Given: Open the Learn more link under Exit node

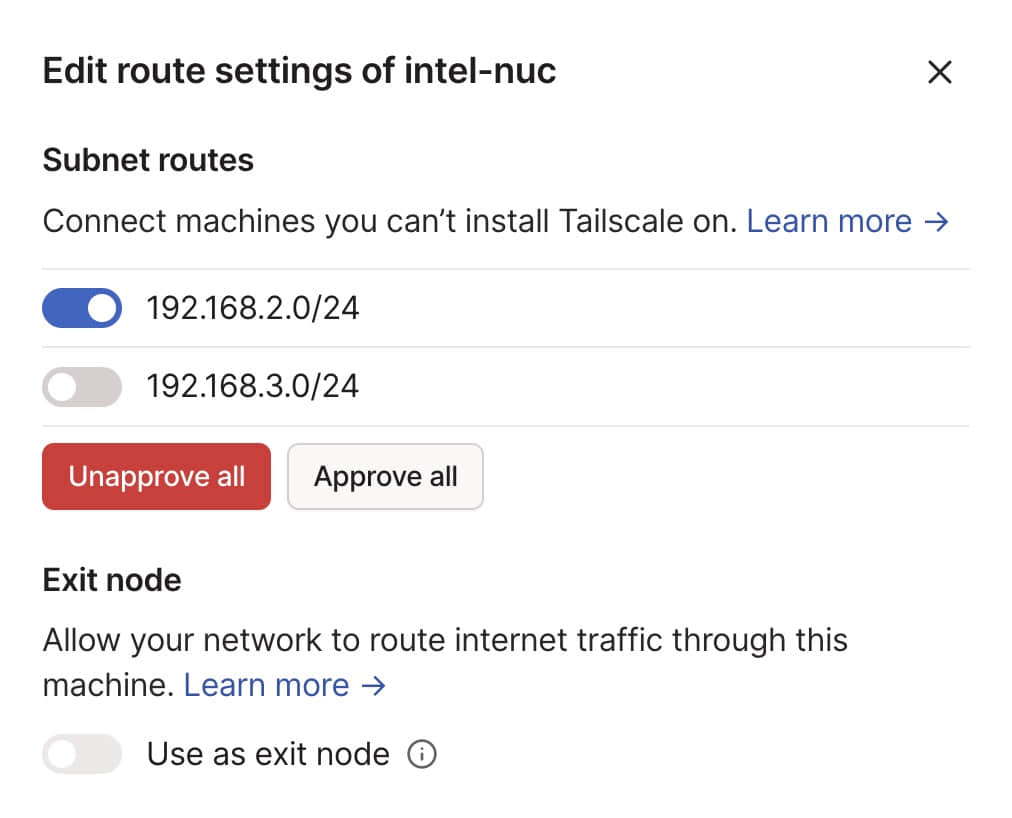Looking at the screenshot, I should click(x=267, y=685).
